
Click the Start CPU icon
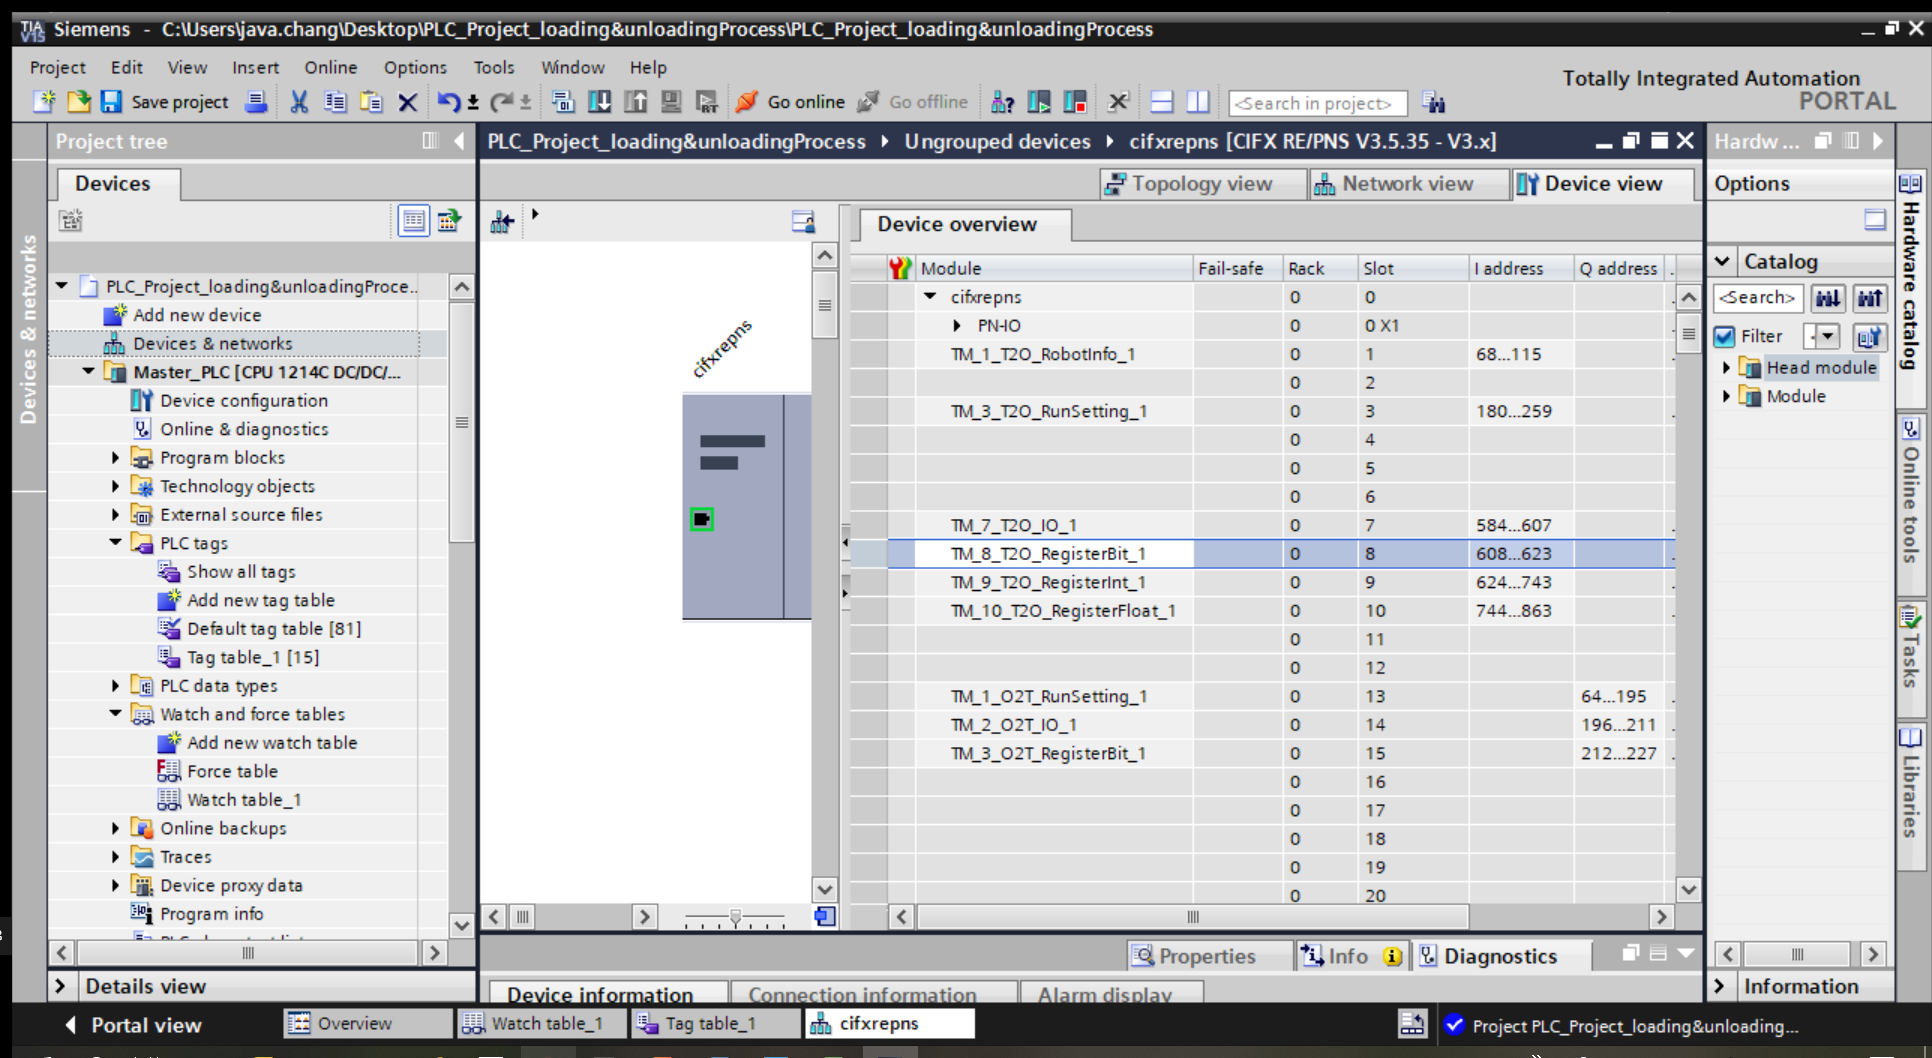pyautogui.click(x=1039, y=102)
